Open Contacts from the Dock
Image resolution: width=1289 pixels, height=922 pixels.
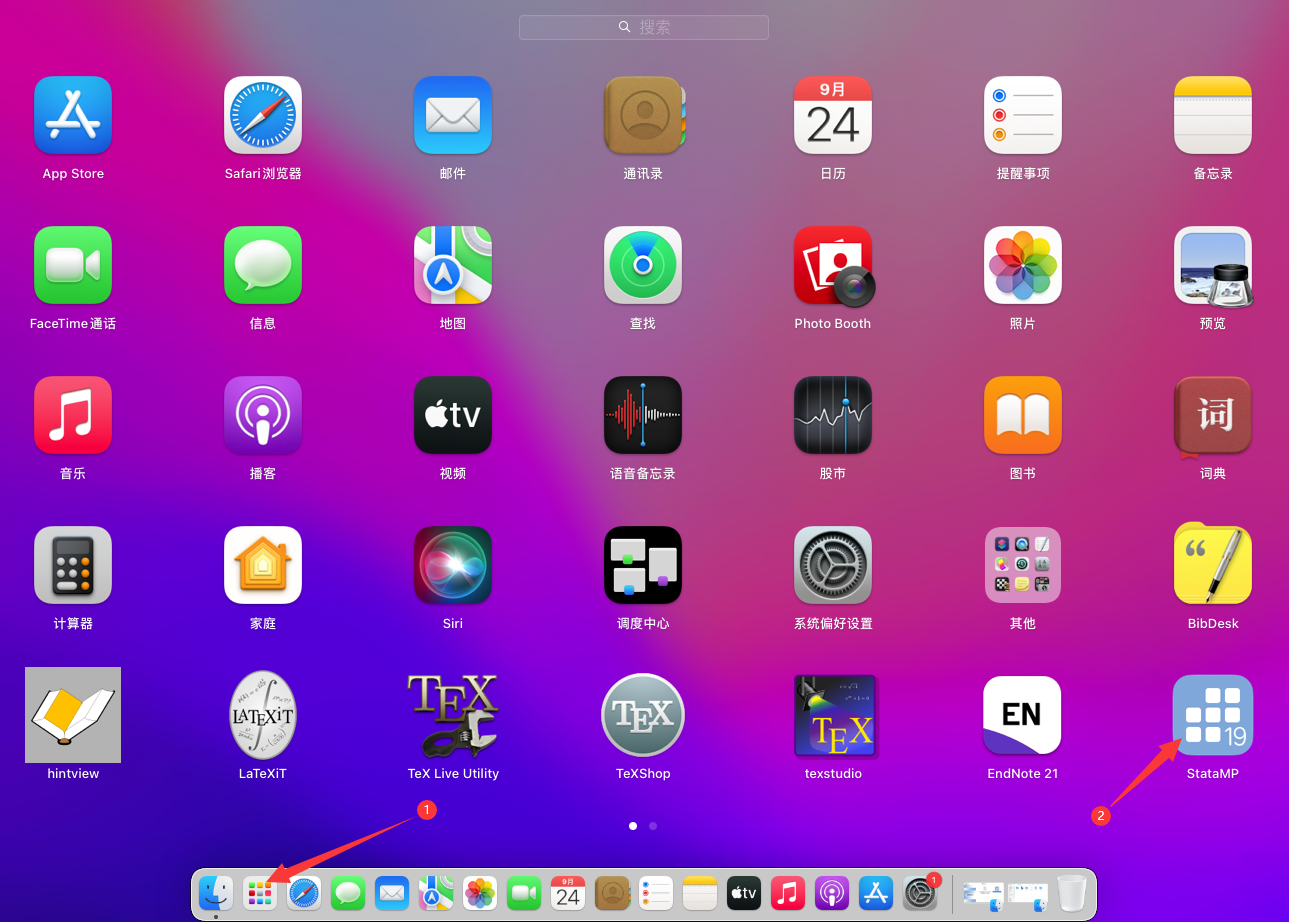(612, 892)
